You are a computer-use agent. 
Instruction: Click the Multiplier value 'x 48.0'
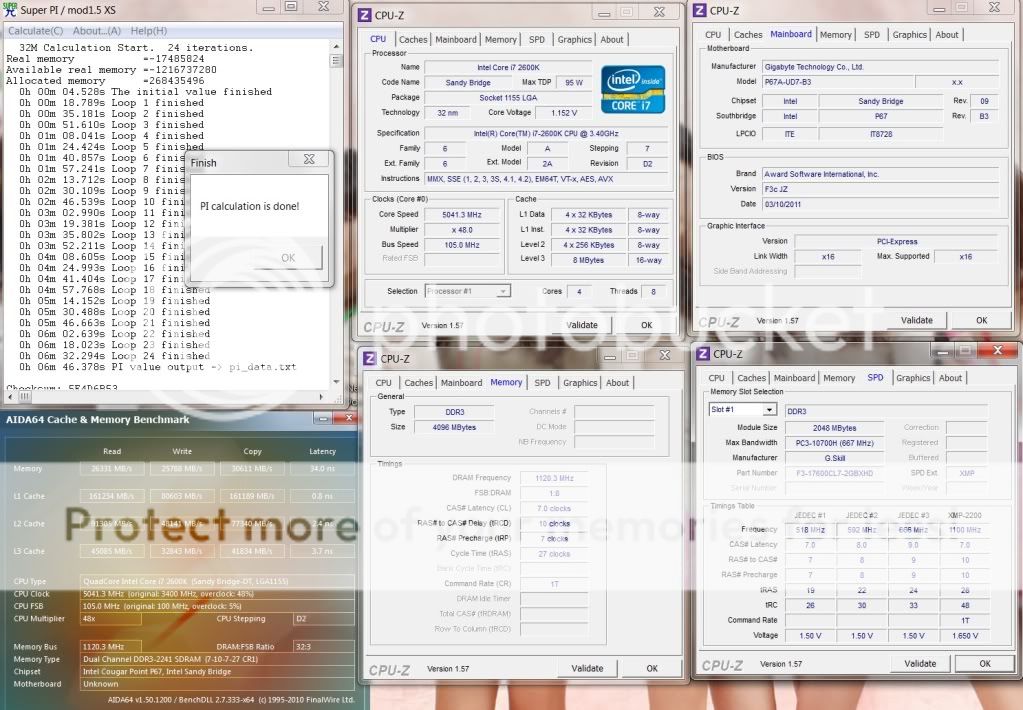point(462,230)
